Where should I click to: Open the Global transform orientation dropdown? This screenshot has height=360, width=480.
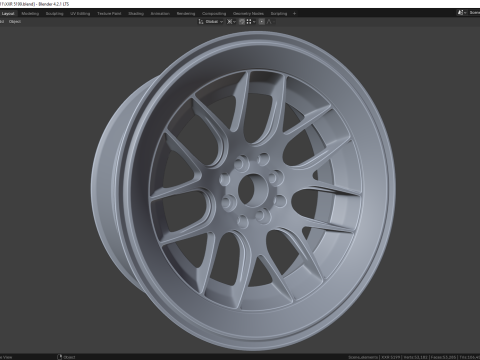pyautogui.click(x=214, y=21)
